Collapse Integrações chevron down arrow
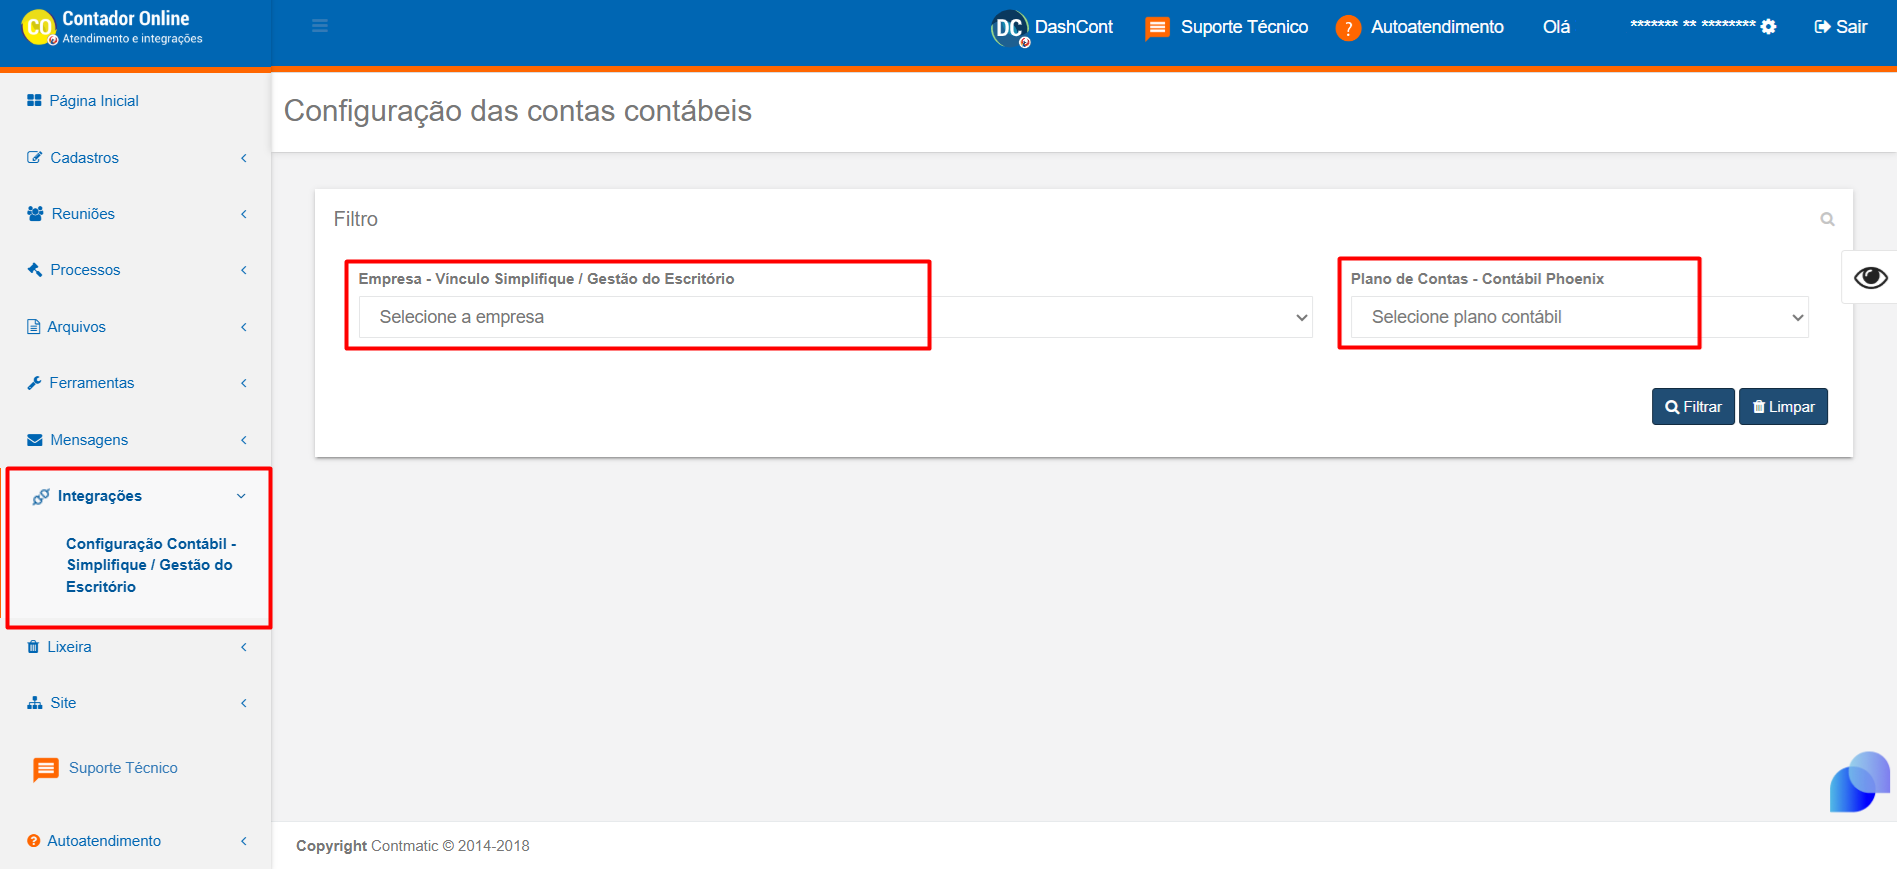1897x869 pixels. click(241, 496)
